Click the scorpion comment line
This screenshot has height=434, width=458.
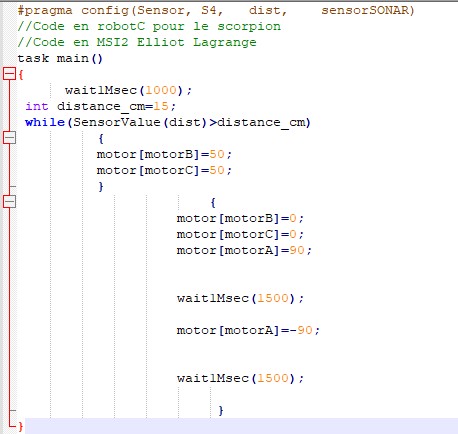click(x=149, y=26)
